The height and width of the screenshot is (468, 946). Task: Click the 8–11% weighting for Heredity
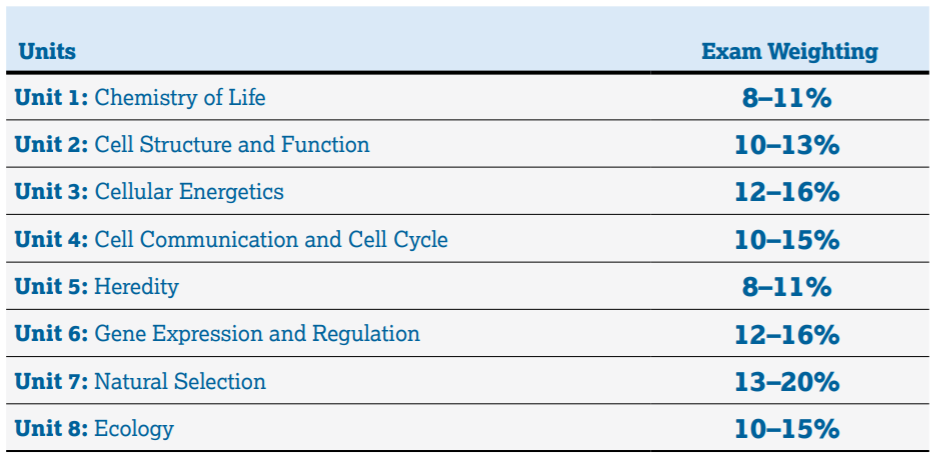pyautogui.click(x=787, y=287)
